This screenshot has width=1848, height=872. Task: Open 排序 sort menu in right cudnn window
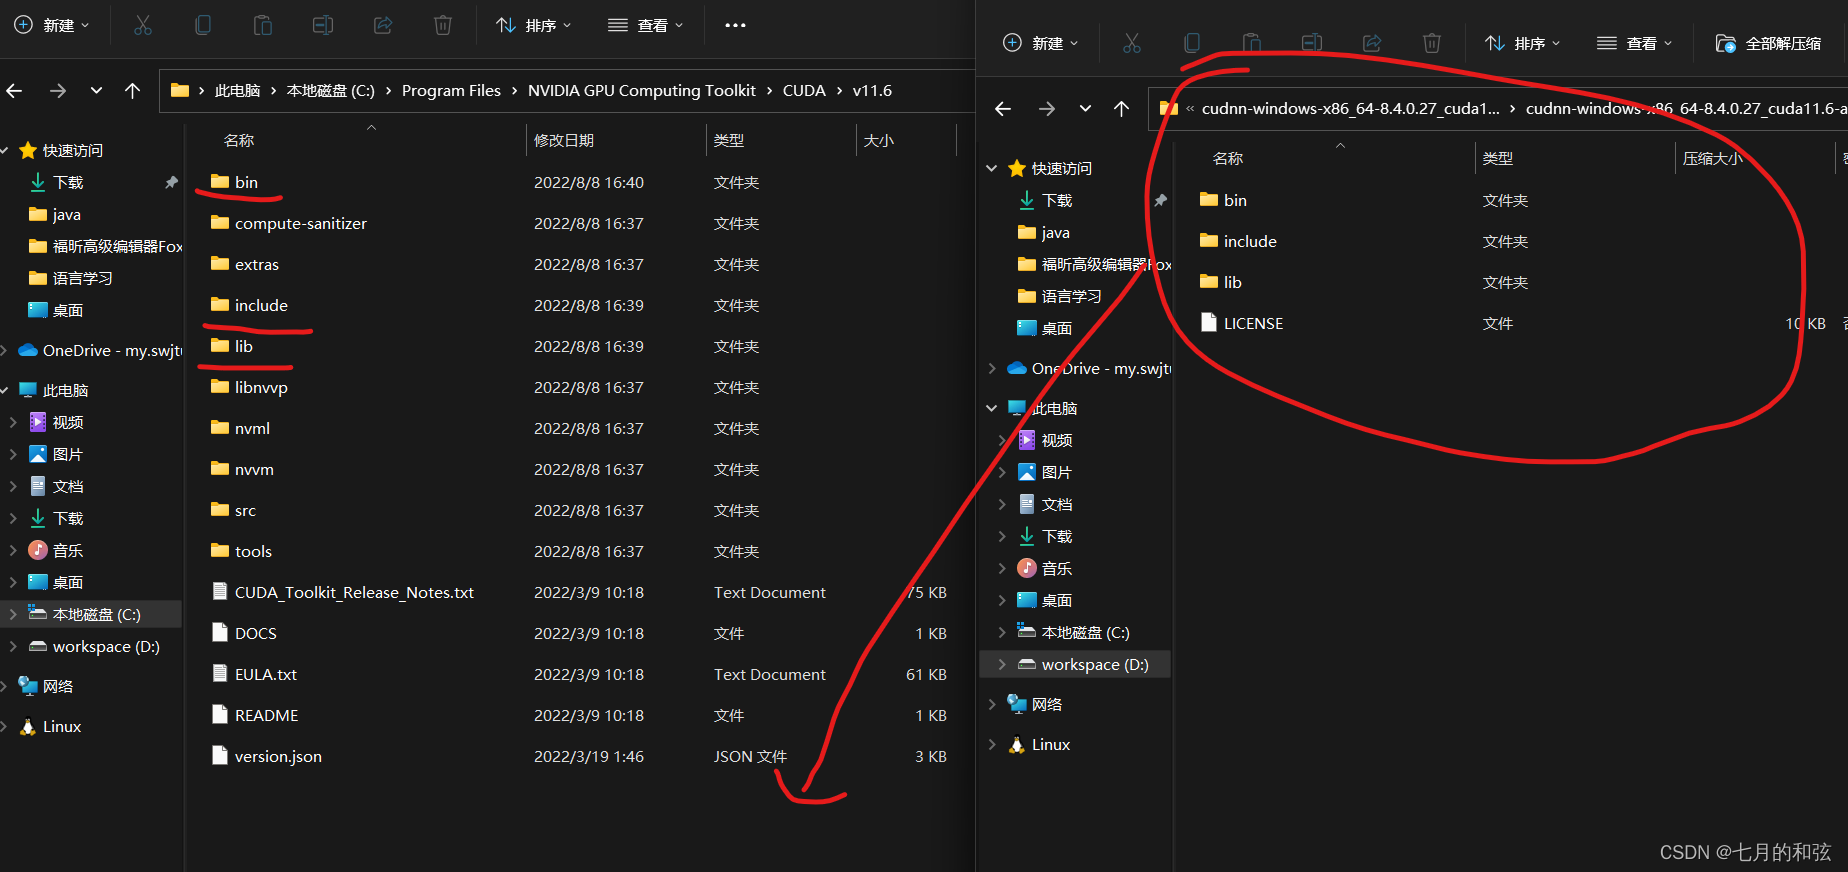1523,43
